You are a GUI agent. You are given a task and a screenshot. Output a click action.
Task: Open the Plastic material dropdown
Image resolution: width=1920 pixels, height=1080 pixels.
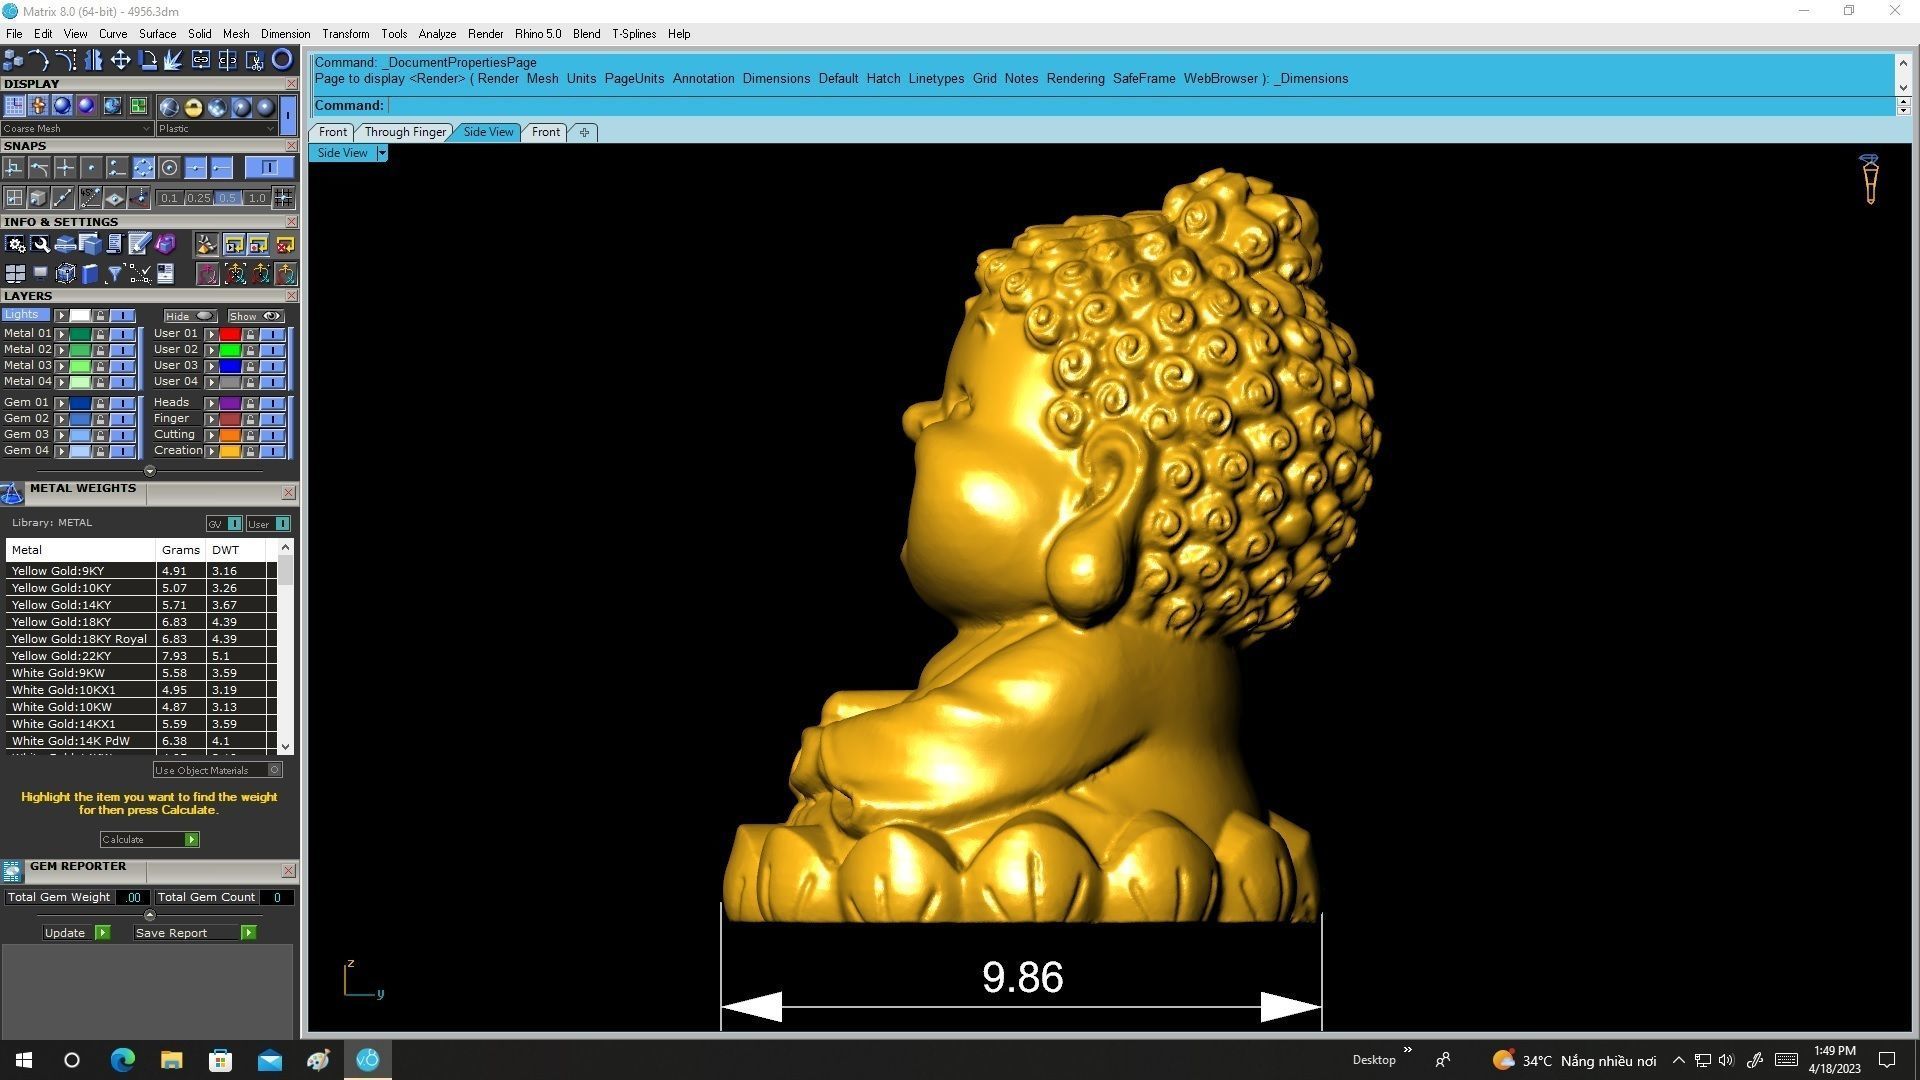(x=216, y=128)
